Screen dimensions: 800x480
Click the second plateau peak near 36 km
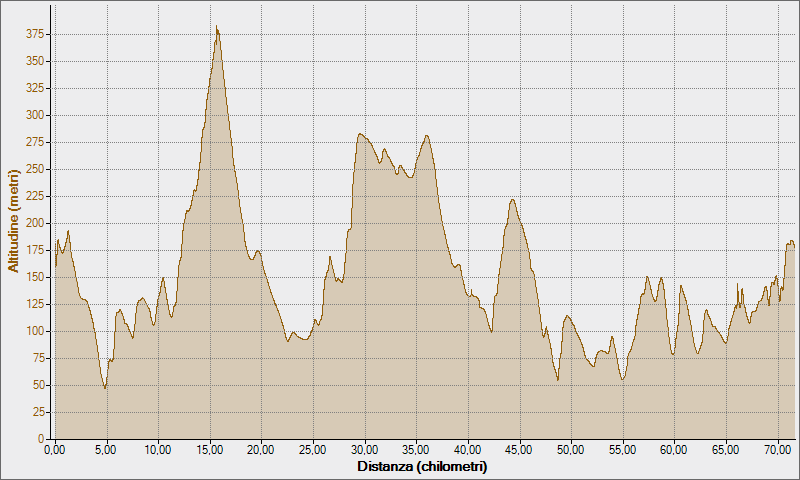pyautogui.click(x=427, y=136)
